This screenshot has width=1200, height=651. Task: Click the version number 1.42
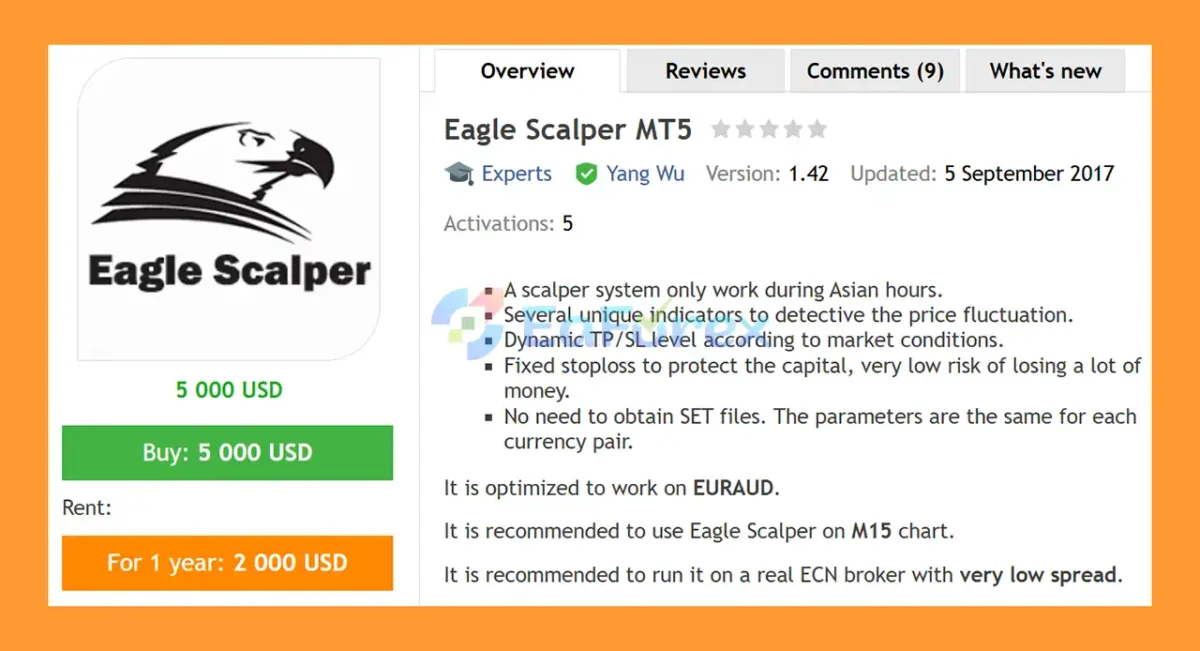808,174
